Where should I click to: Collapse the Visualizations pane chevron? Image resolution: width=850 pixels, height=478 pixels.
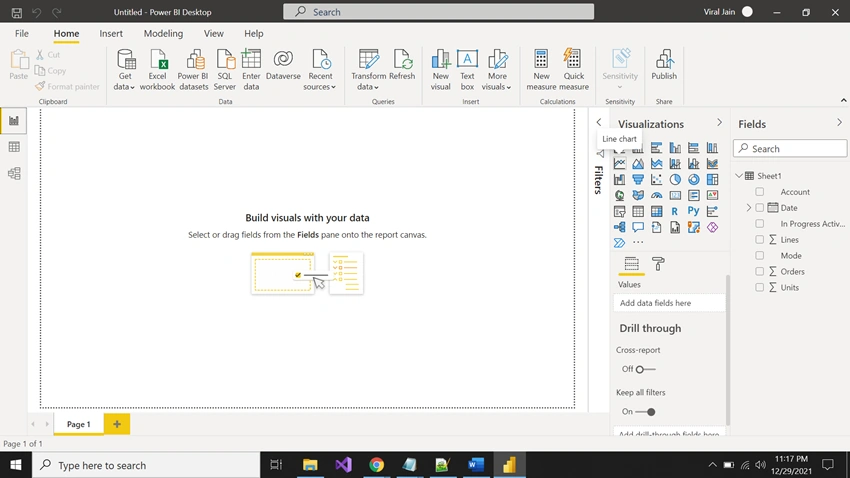pos(719,123)
